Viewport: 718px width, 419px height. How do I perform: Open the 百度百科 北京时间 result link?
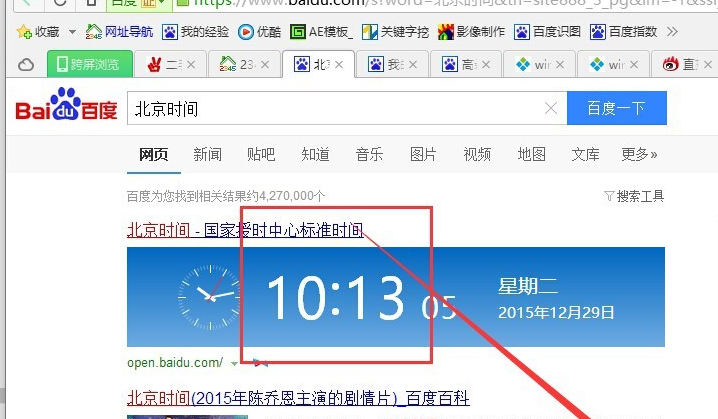pyautogui.click(x=298, y=399)
